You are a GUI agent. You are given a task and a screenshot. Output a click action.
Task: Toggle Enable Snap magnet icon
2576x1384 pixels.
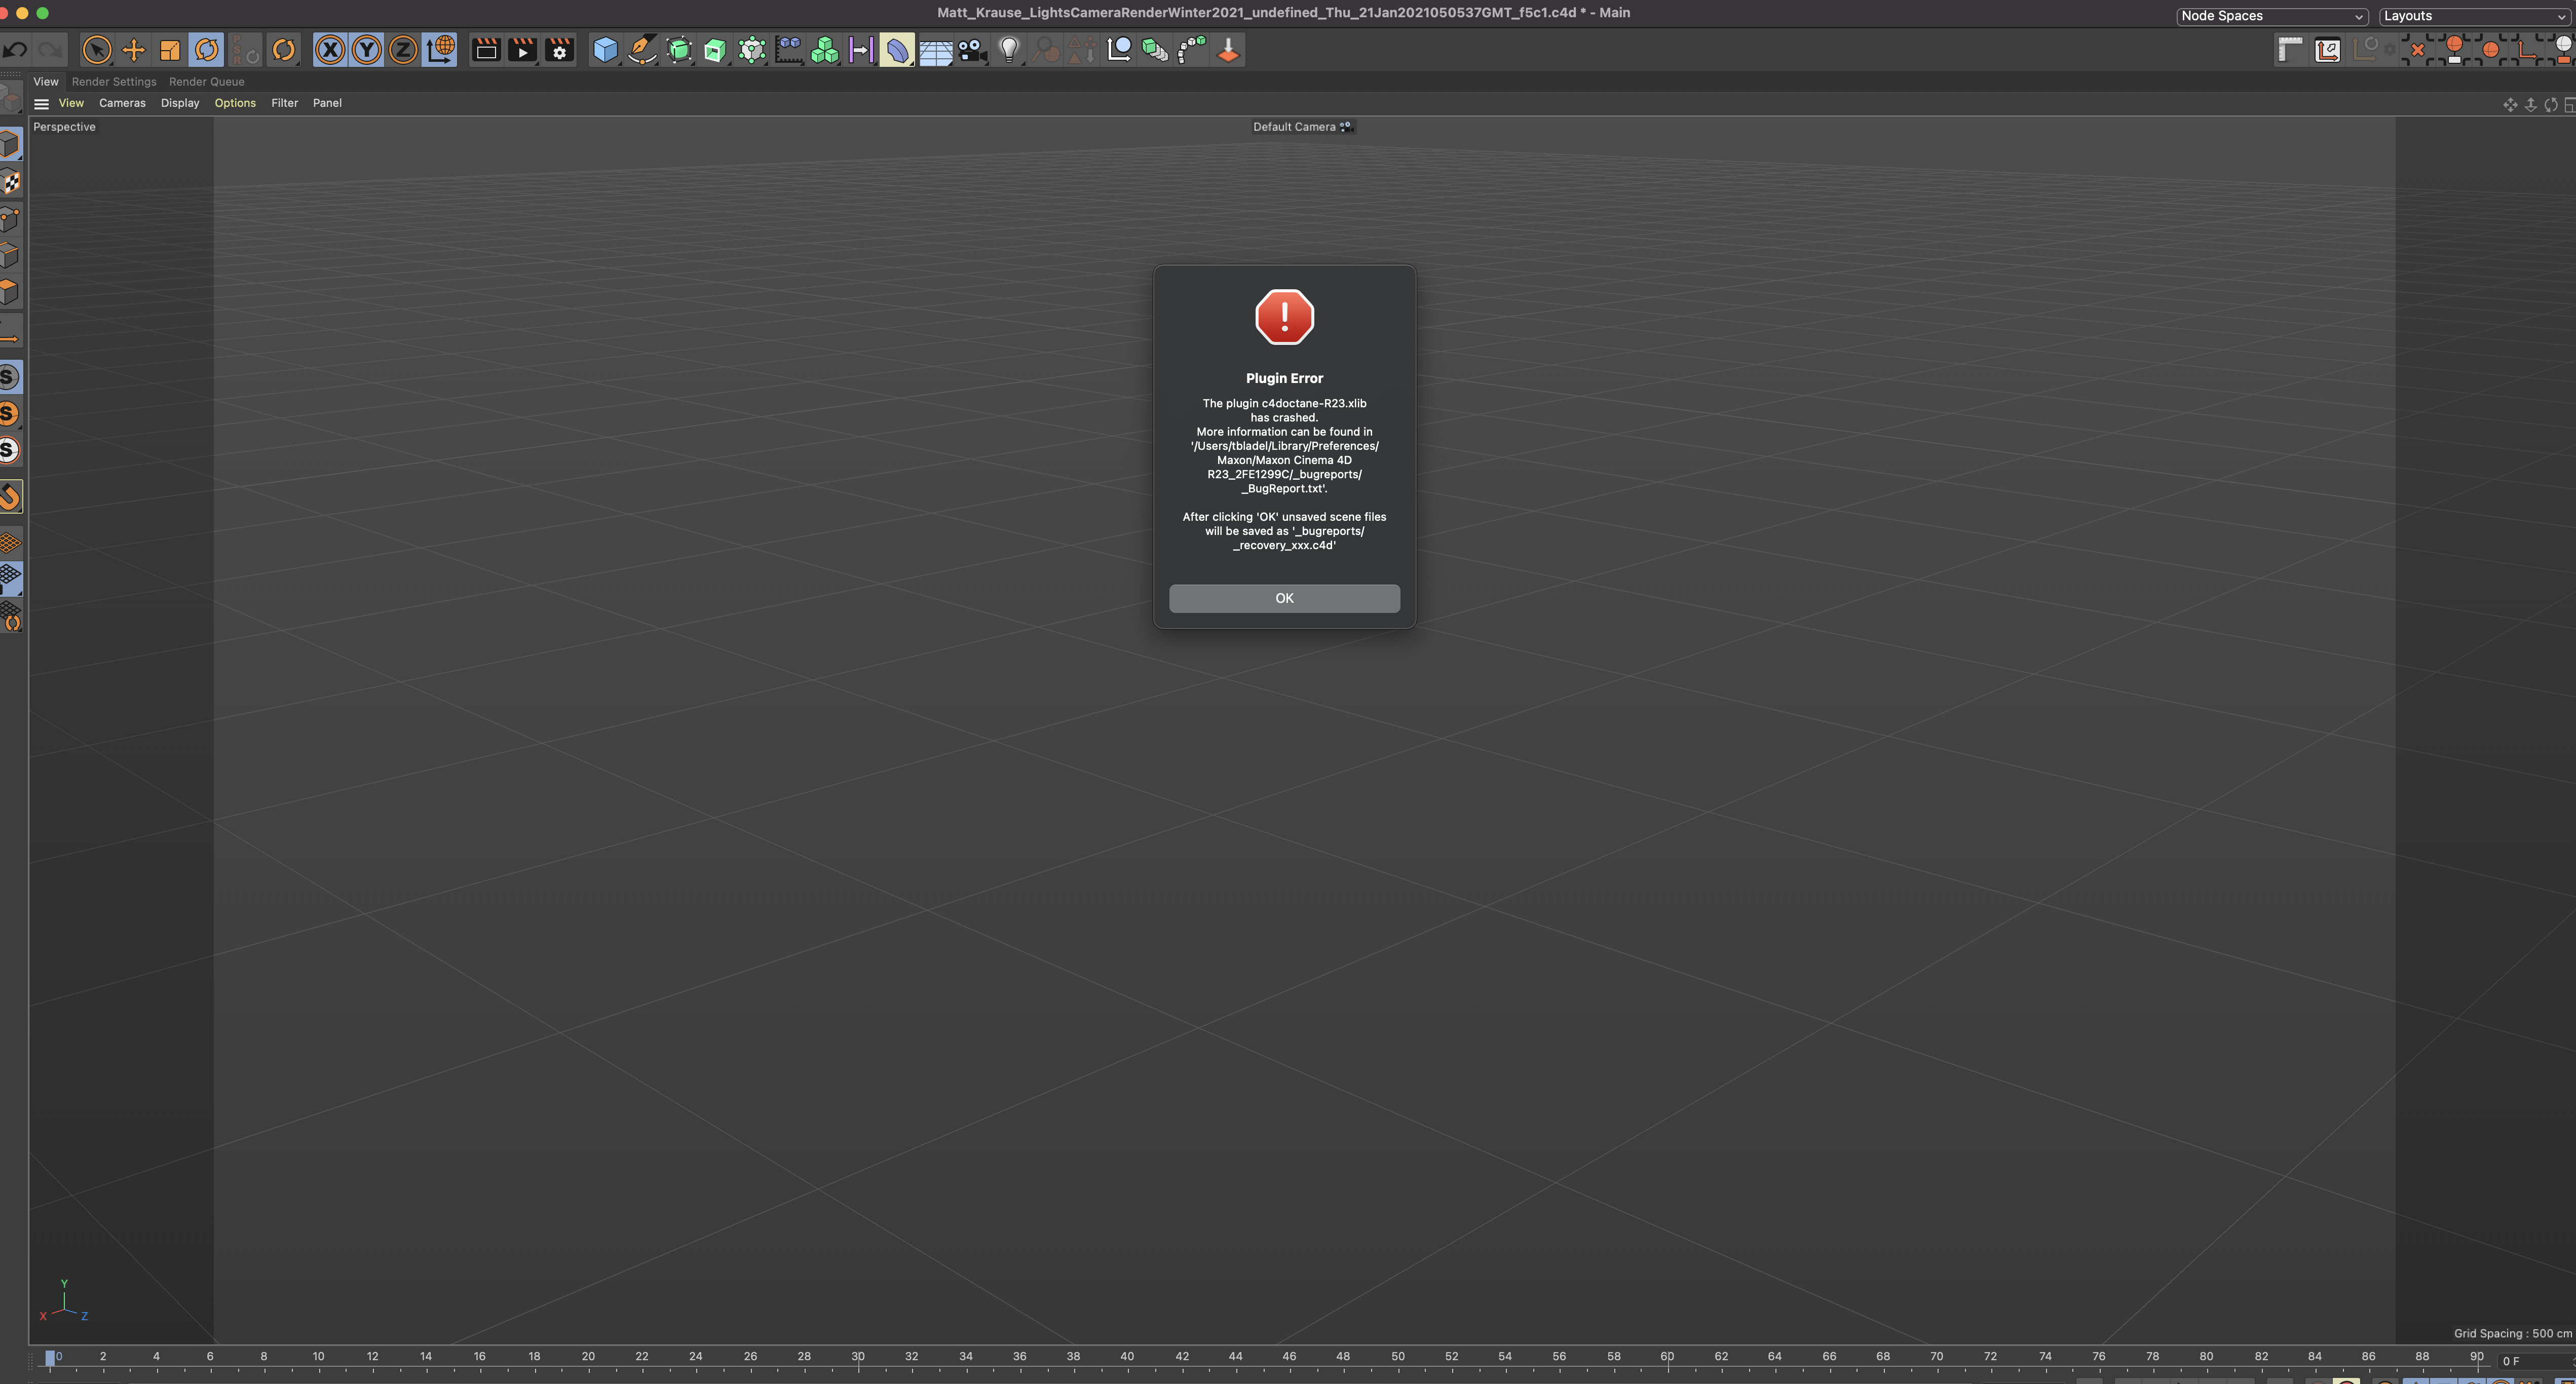click(x=10, y=497)
